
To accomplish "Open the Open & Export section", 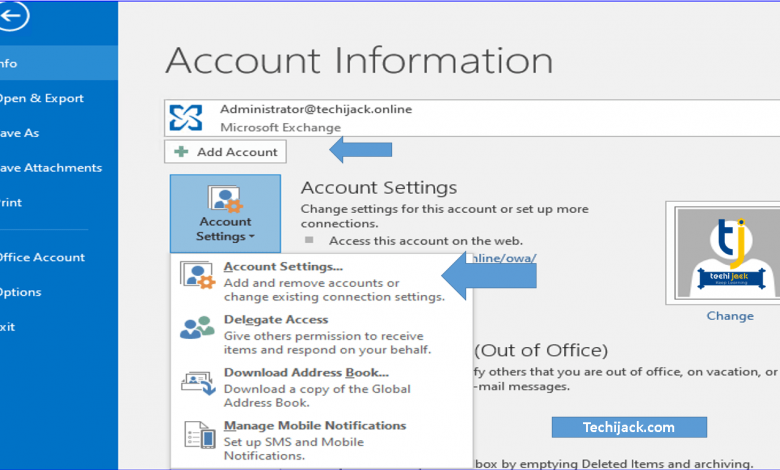I will pyautogui.click(x=59, y=98).
